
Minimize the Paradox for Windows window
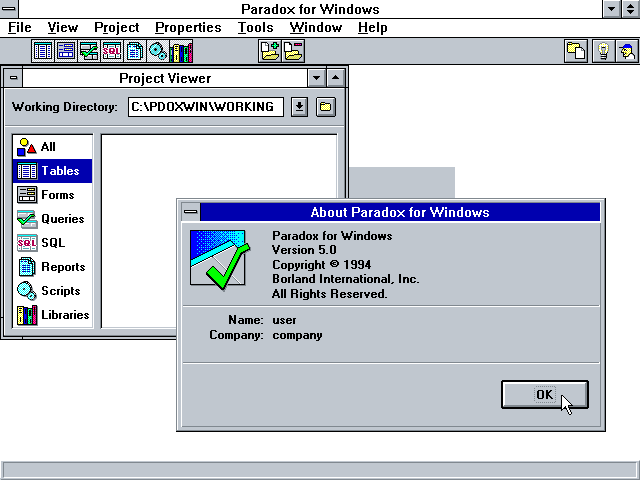(x=611, y=9)
